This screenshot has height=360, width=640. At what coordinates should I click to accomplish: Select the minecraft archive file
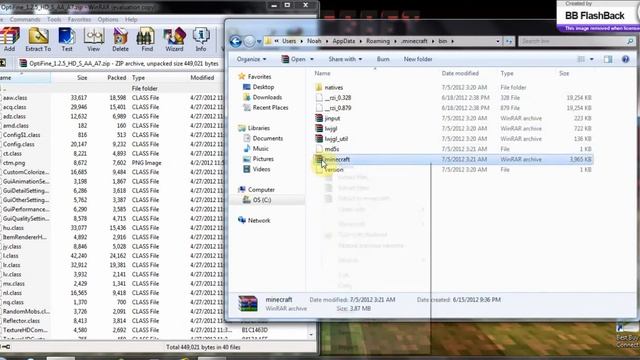tap(452, 159)
